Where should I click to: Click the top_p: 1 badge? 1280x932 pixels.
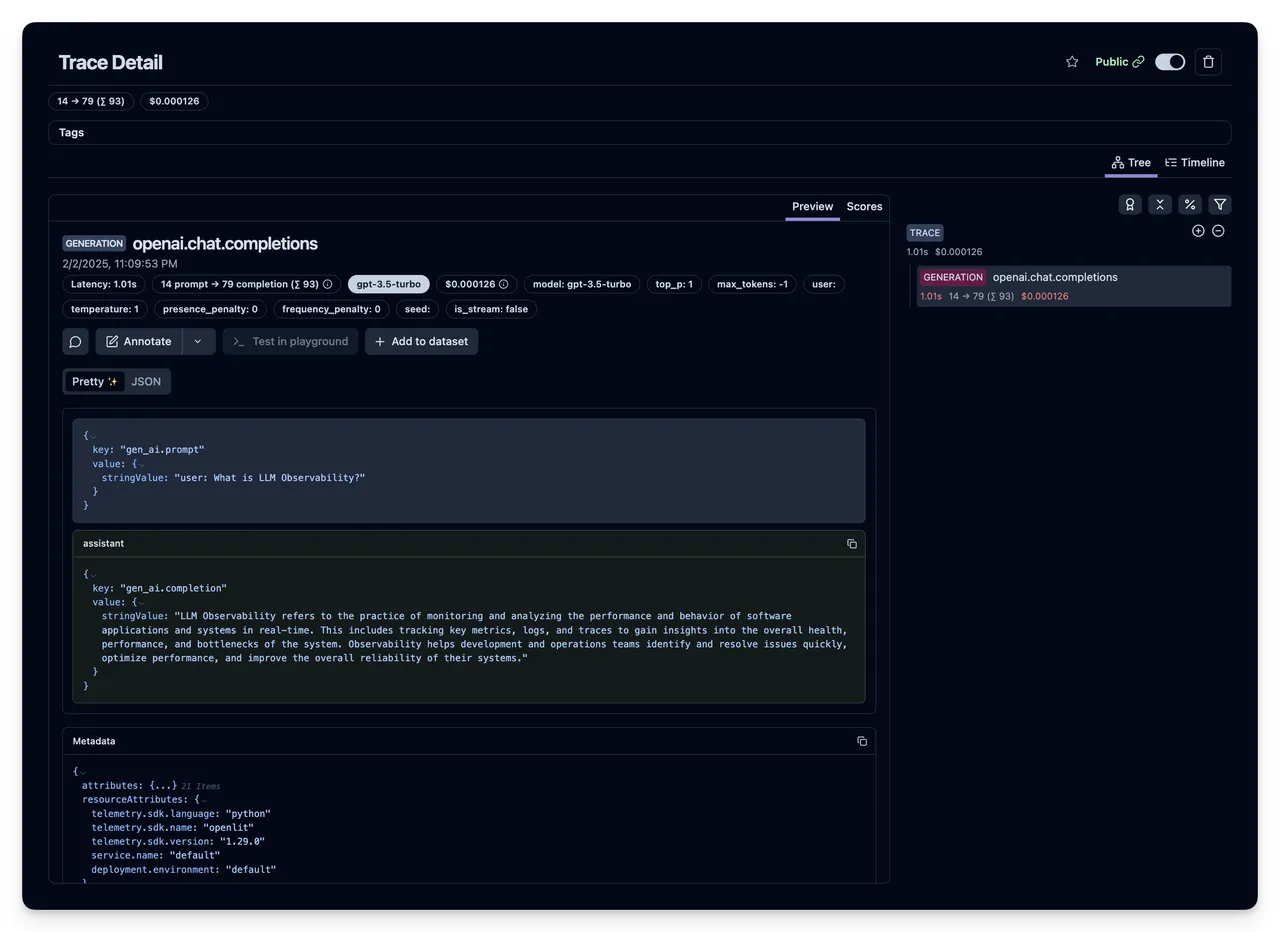pos(674,284)
